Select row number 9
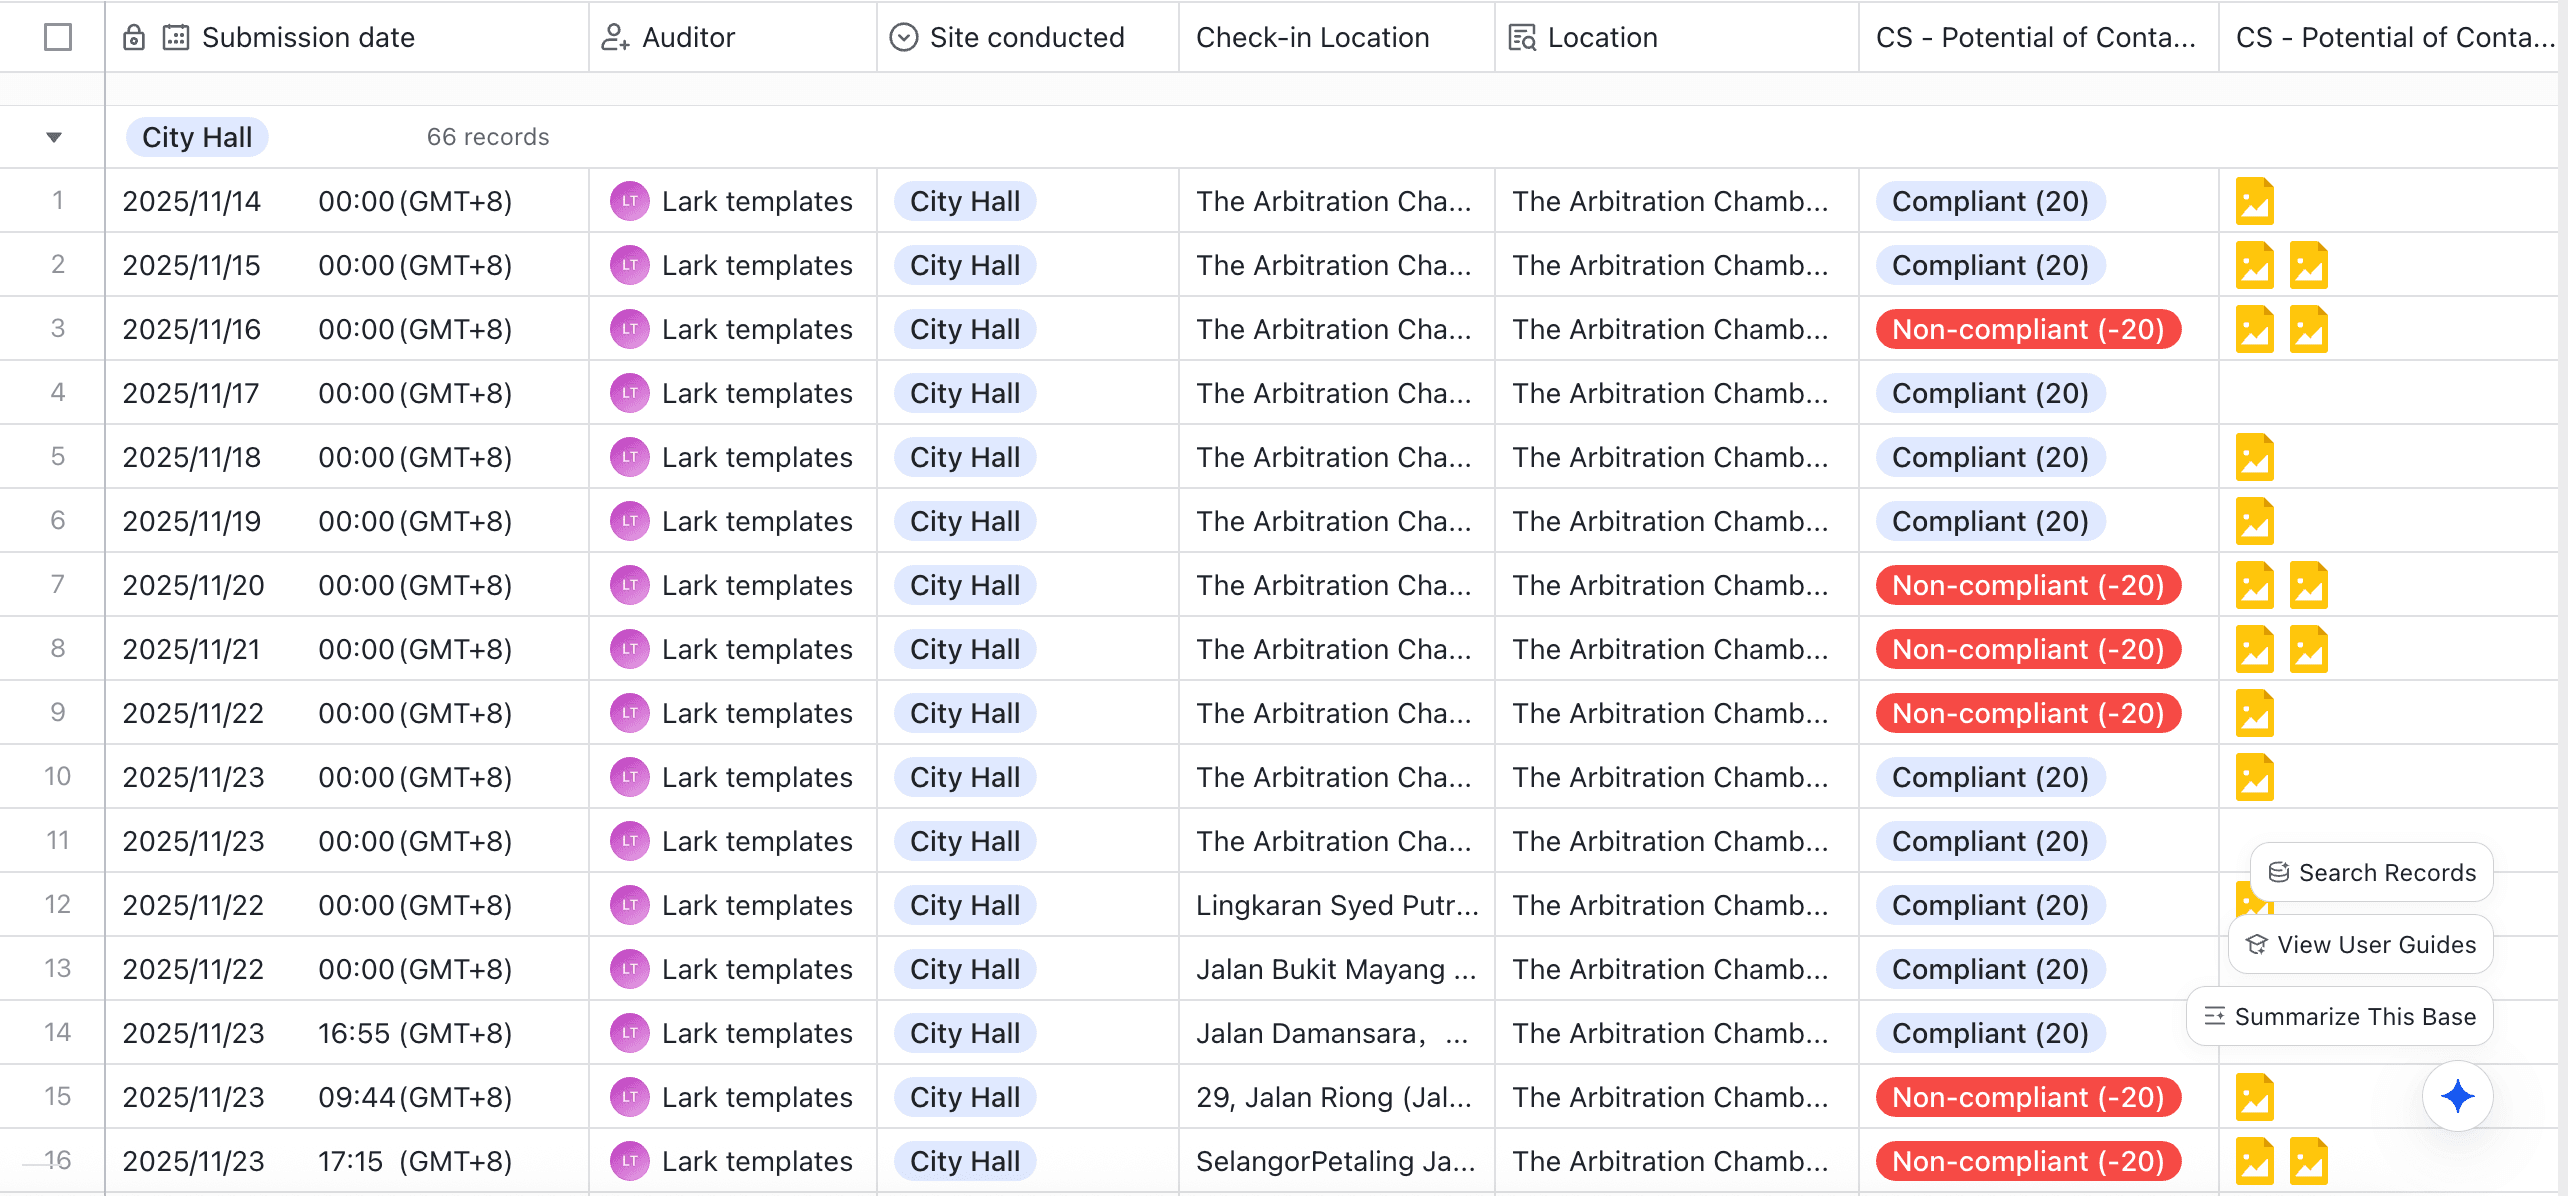The width and height of the screenshot is (2568, 1196). (x=58, y=713)
